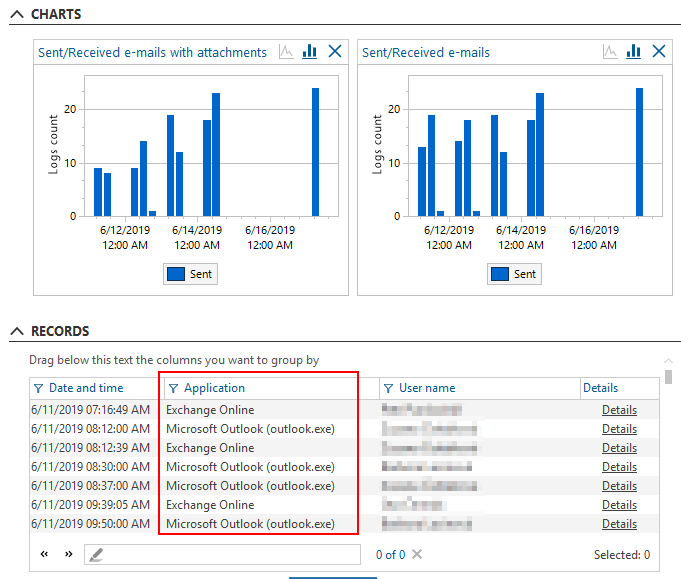Sort by Date and time column header
Screen dimensions: 681x579
tap(86, 388)
